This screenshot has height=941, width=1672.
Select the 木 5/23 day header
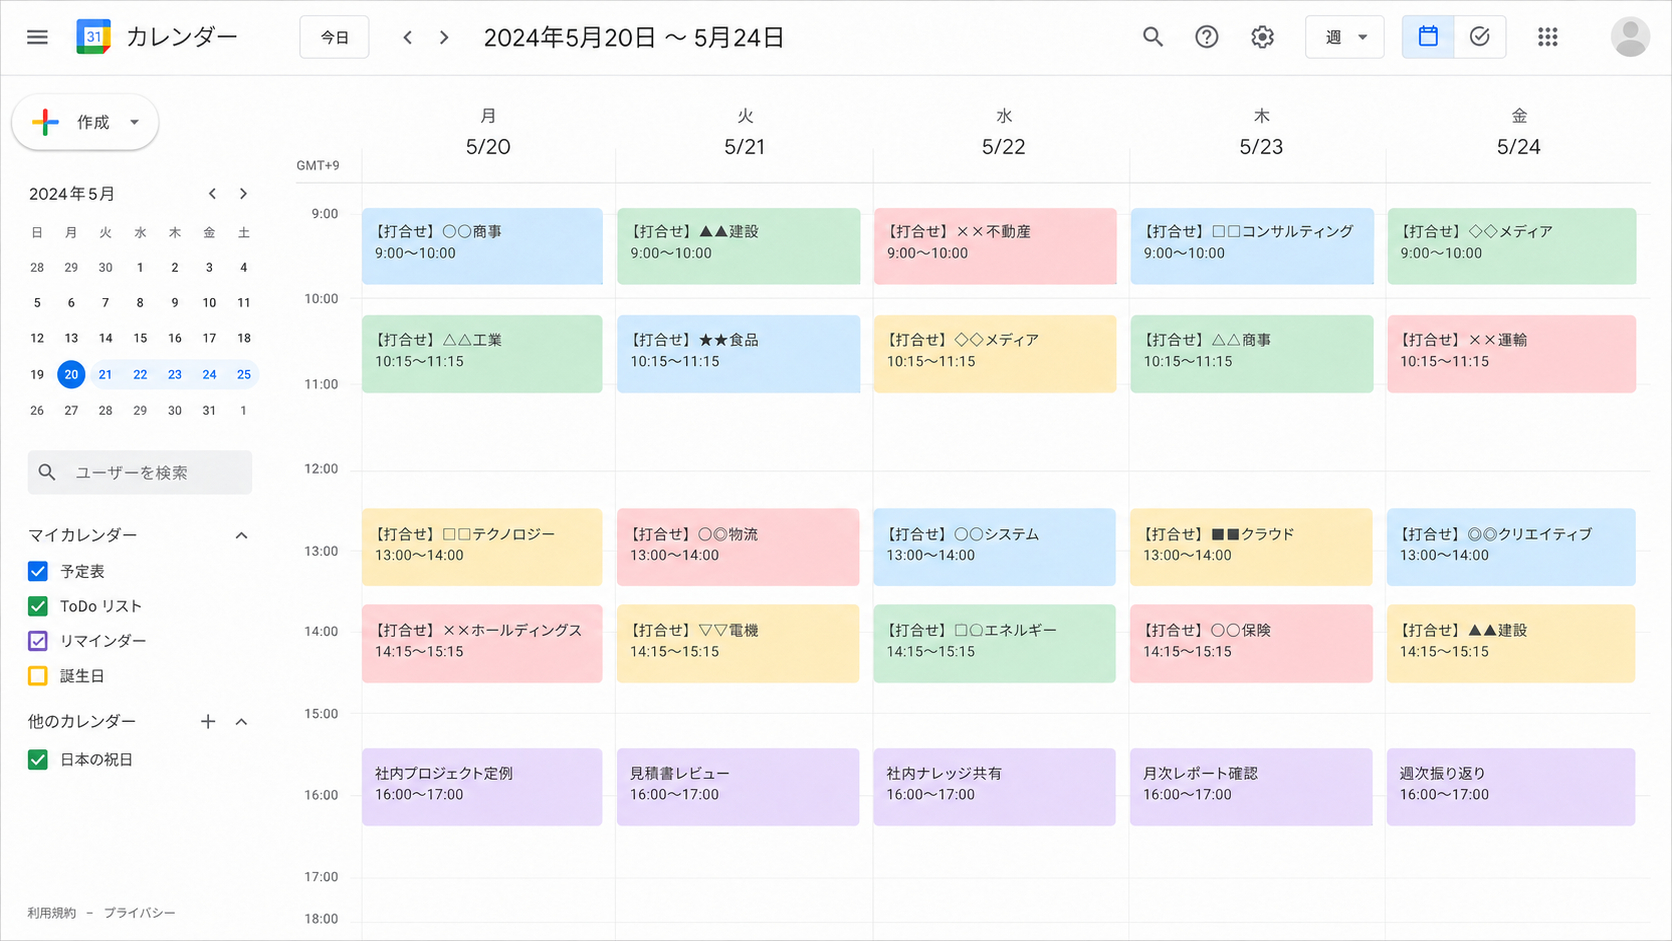click(x=1261, y=132)
